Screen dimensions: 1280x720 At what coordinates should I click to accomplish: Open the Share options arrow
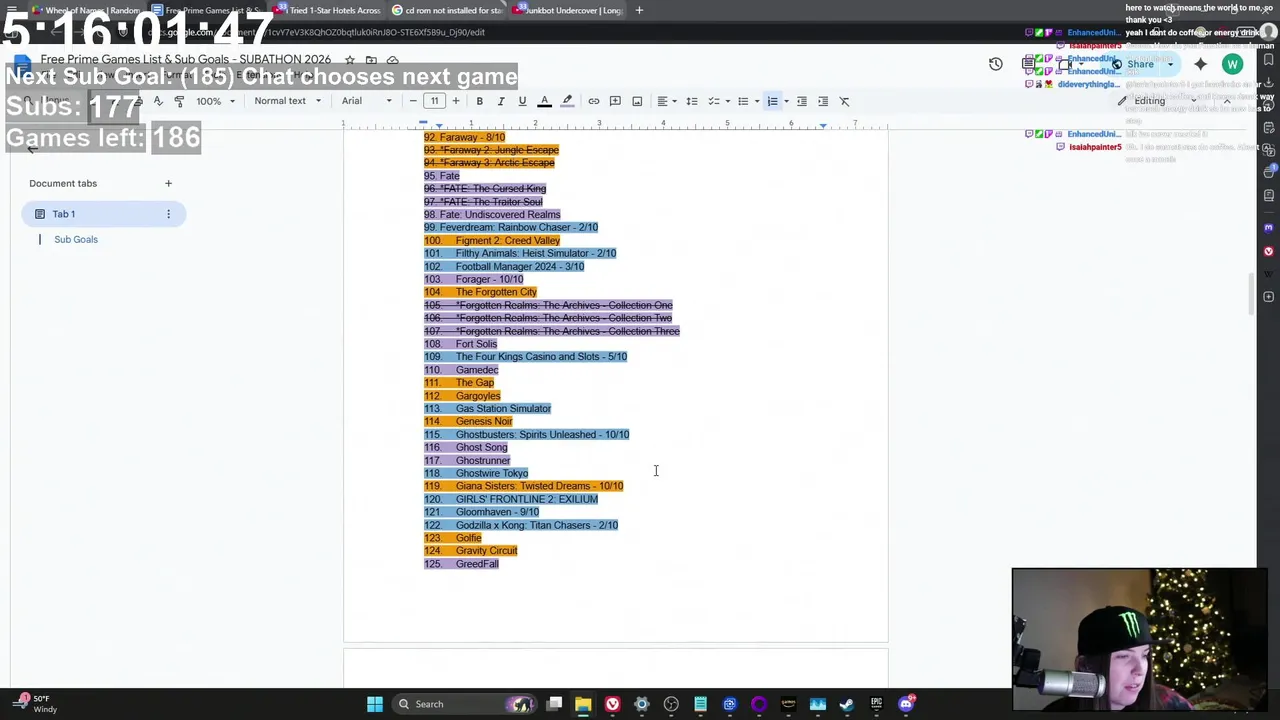coord(1170,64)
